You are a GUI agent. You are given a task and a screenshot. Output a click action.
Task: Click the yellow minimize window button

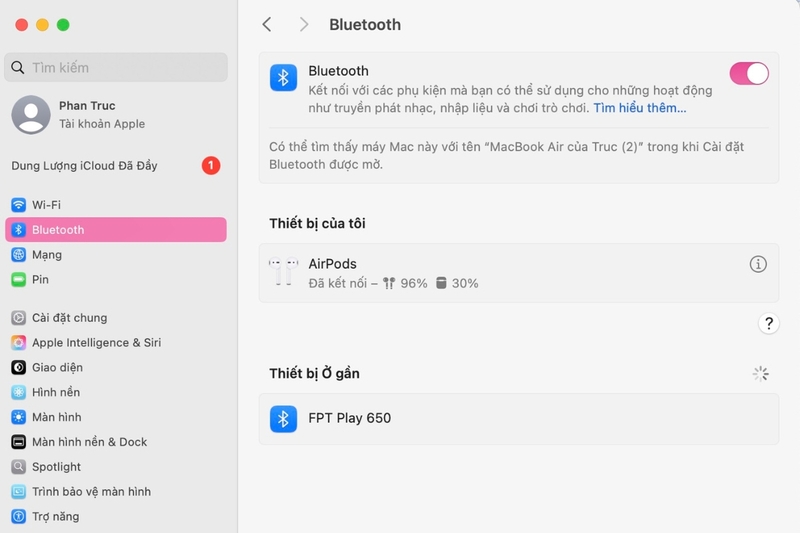pyautogui.click(x=42, y=24)
